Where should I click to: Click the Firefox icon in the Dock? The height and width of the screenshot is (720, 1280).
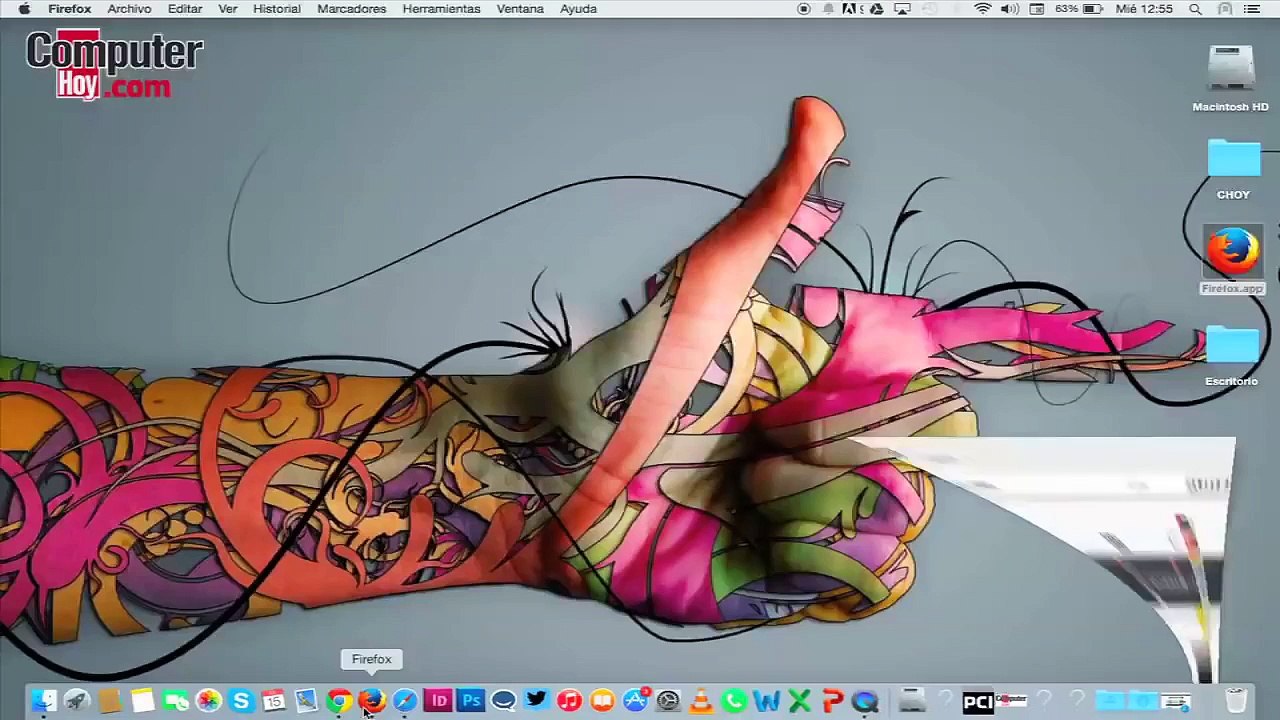(x=372, y=701)
